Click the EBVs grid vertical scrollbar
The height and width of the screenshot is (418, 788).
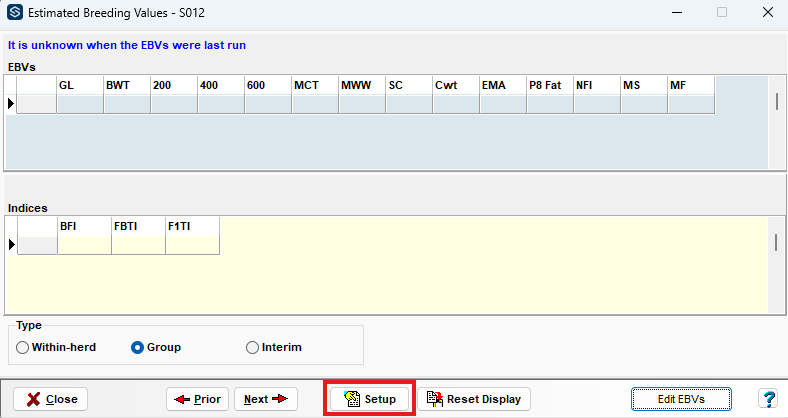tap(777, 101)
